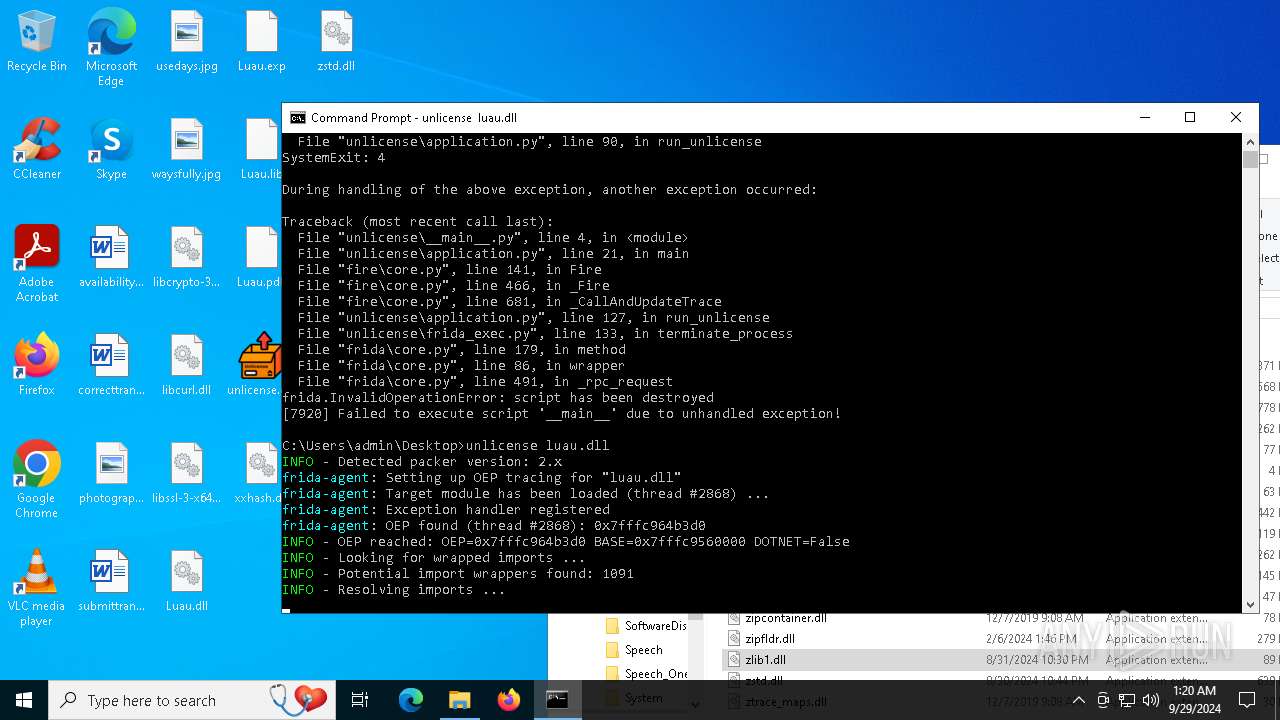Click the Windows Start button
This screenshot has height=720, width=1280.
pyautogui.click(x=24, y=700)
